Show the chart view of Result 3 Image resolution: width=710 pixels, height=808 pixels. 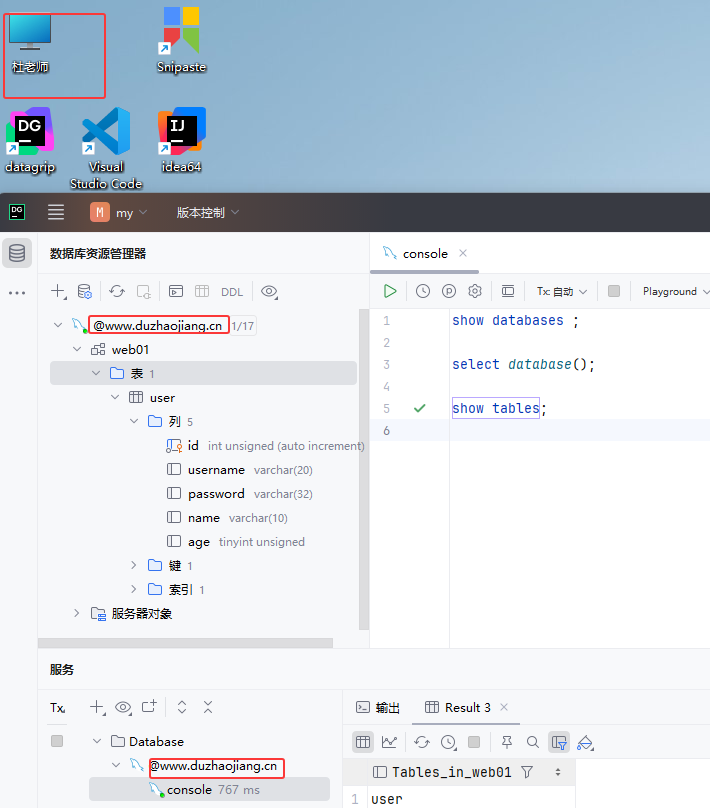(x=389, y=742)
